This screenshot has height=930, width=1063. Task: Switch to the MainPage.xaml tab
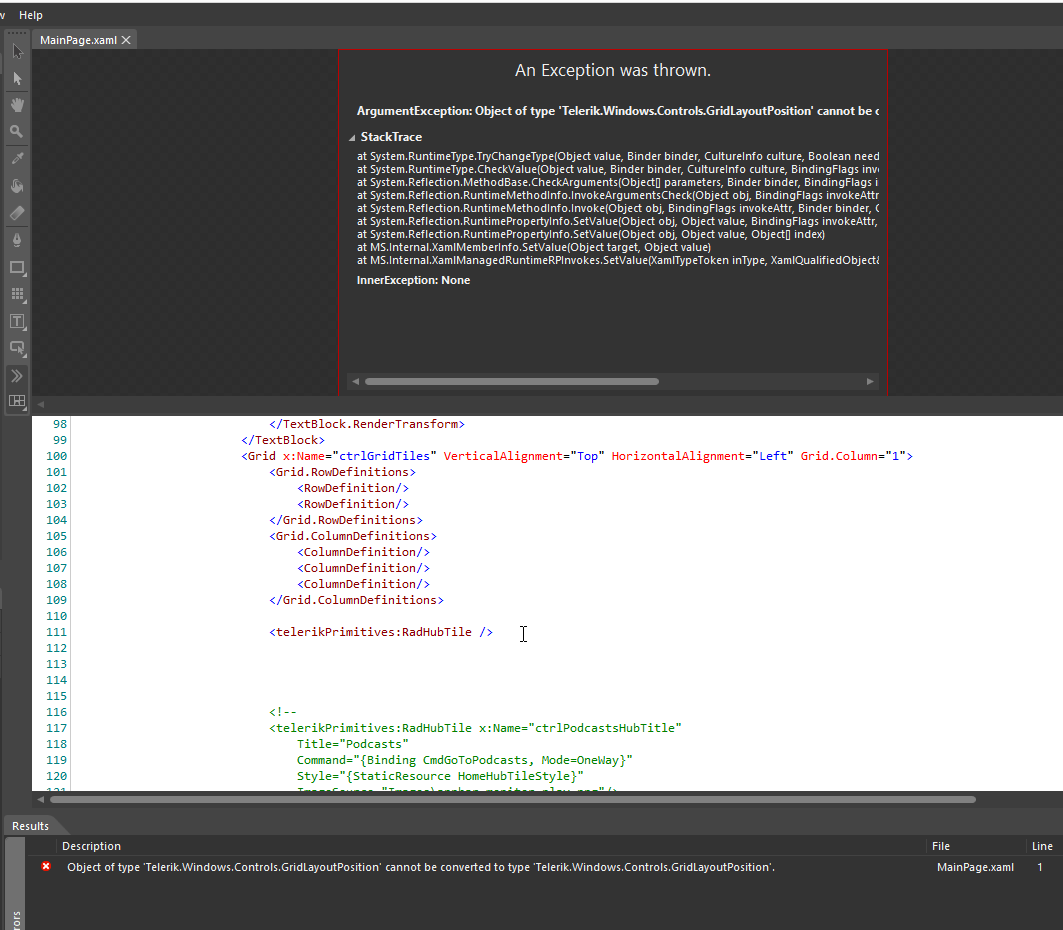click(78, 40)
